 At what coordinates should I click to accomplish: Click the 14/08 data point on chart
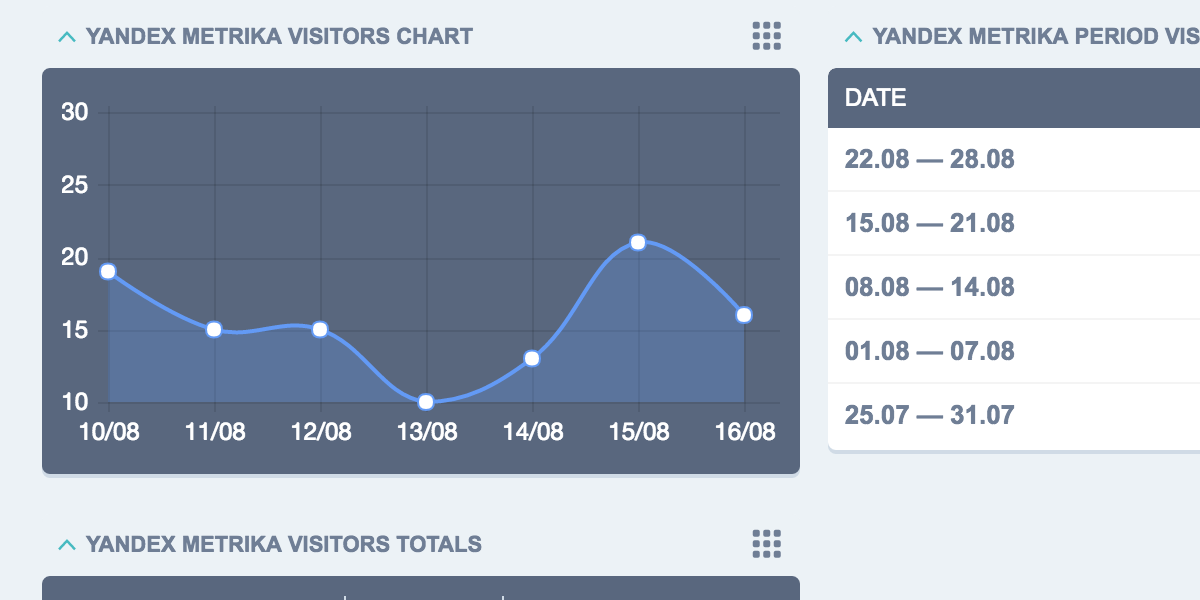click(x=532, y=358)
